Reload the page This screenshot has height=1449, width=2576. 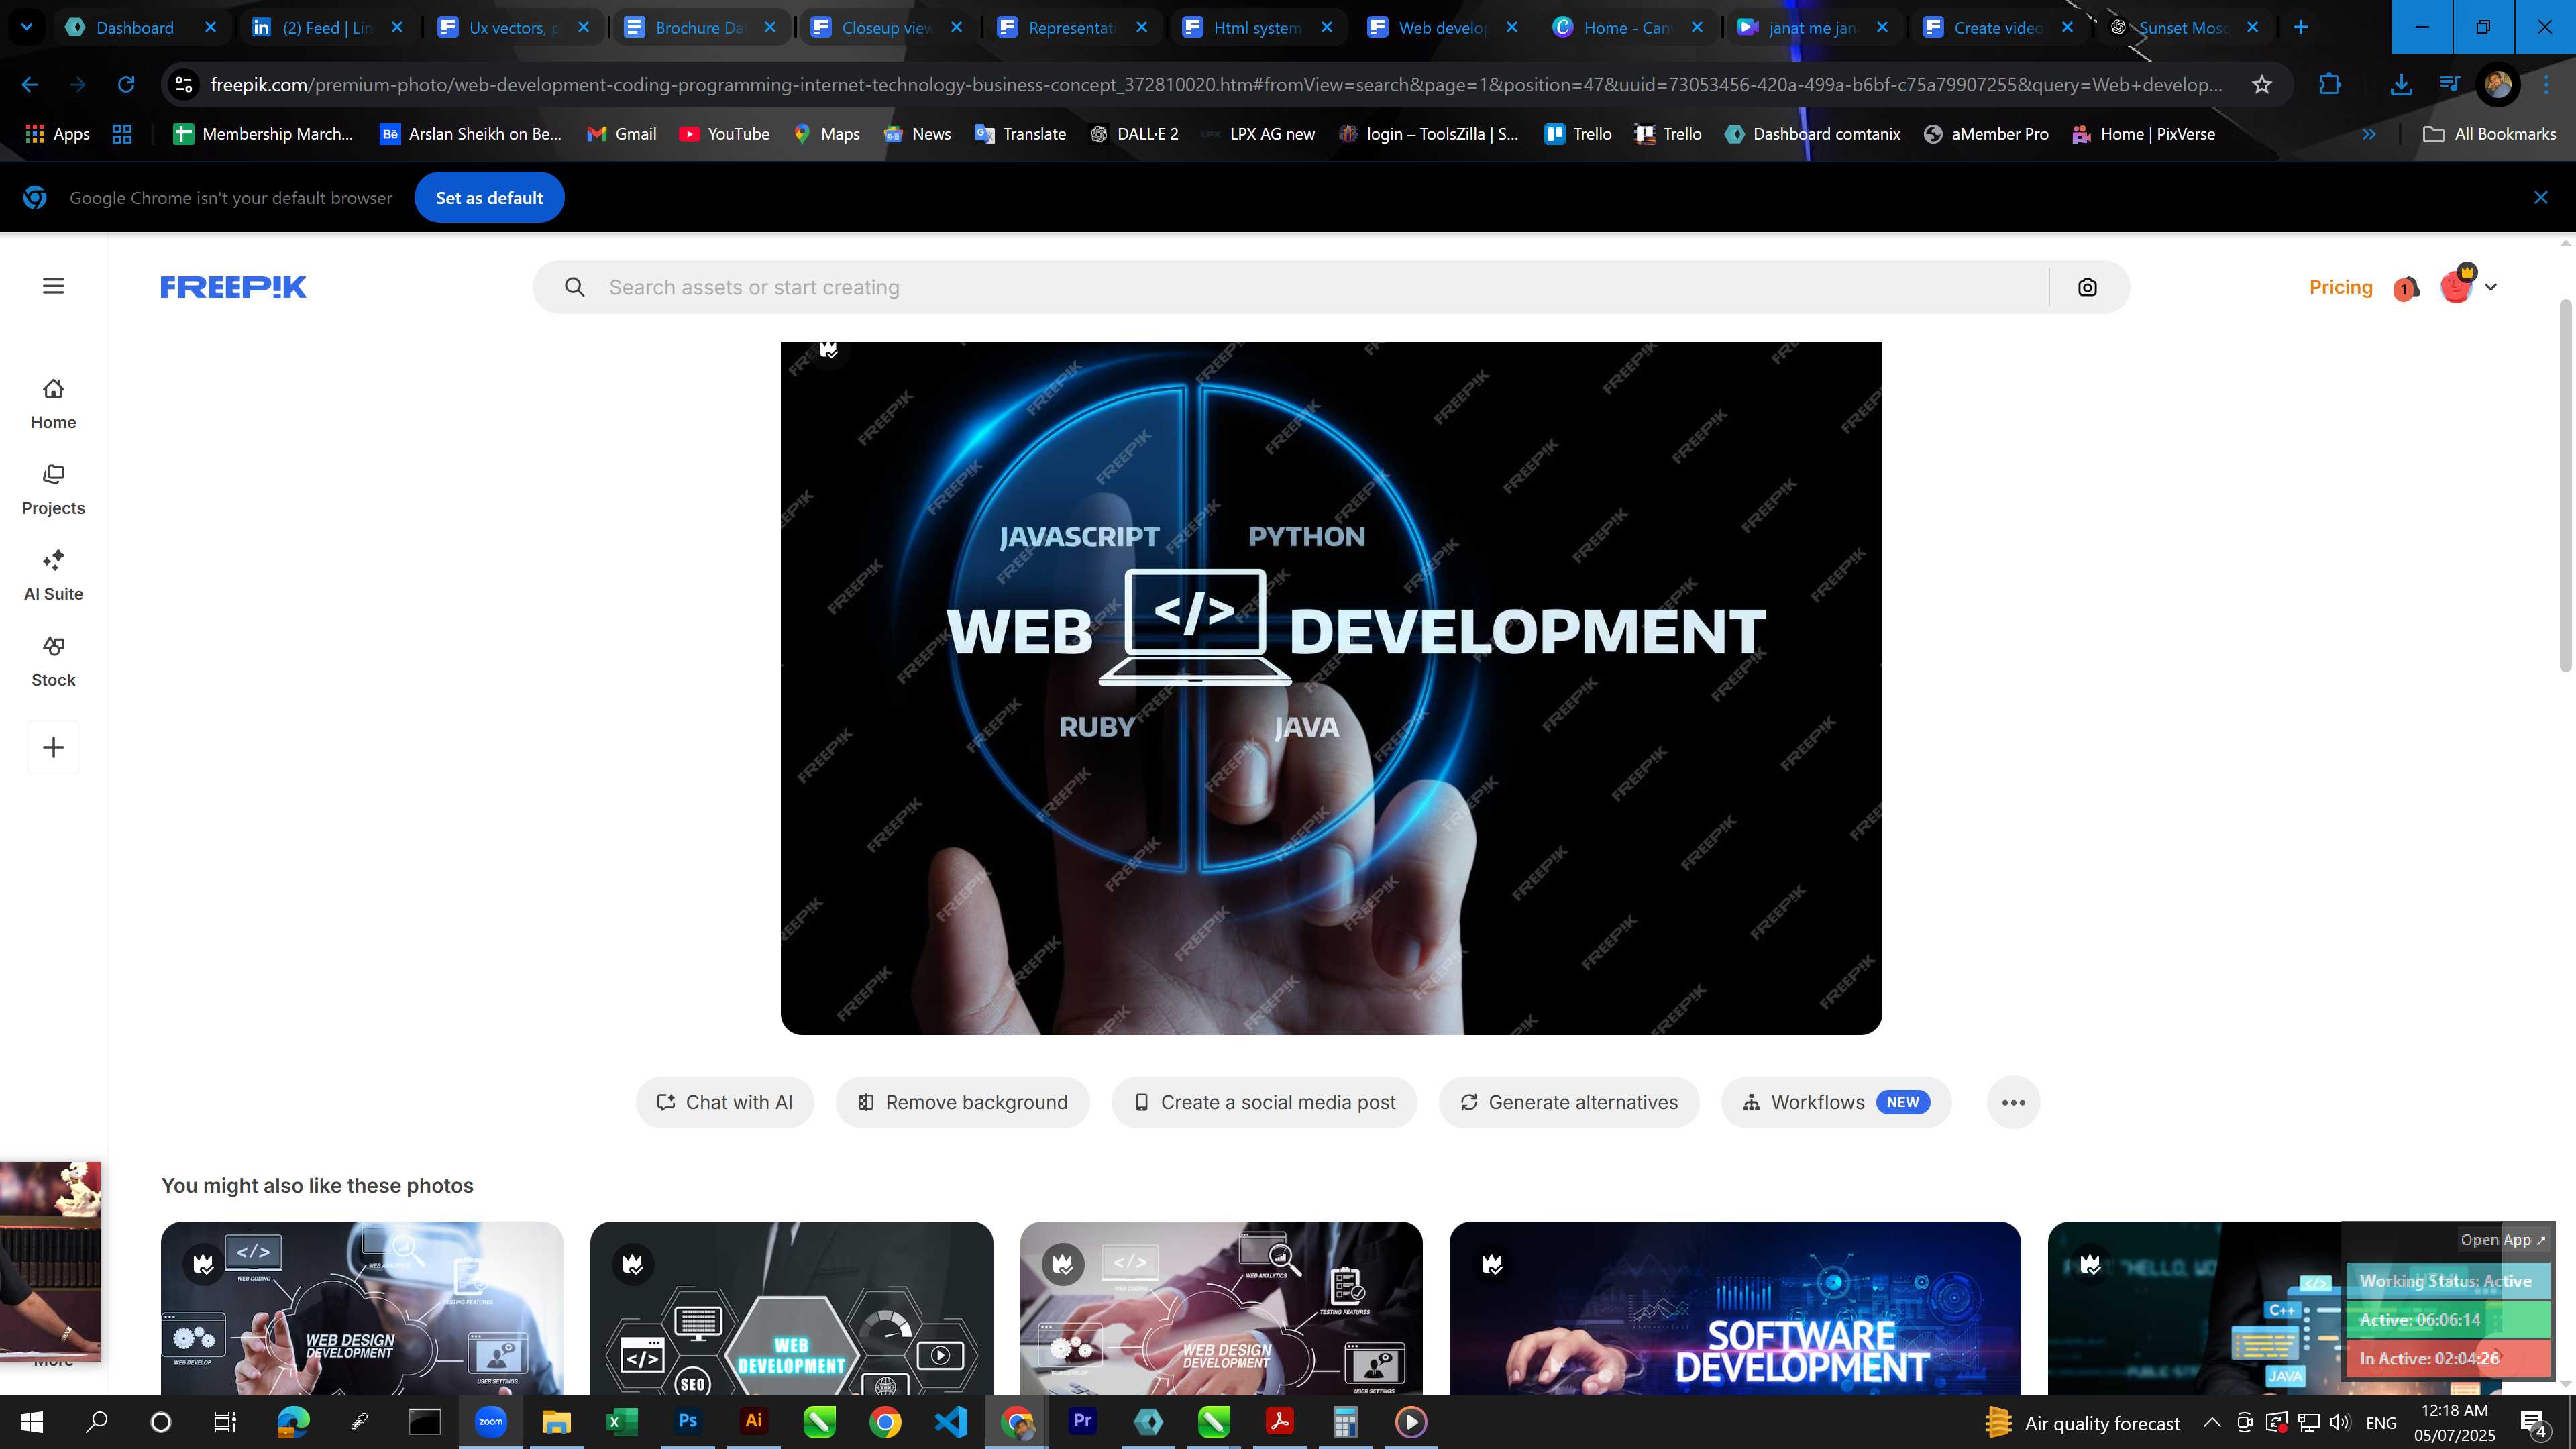126,85
